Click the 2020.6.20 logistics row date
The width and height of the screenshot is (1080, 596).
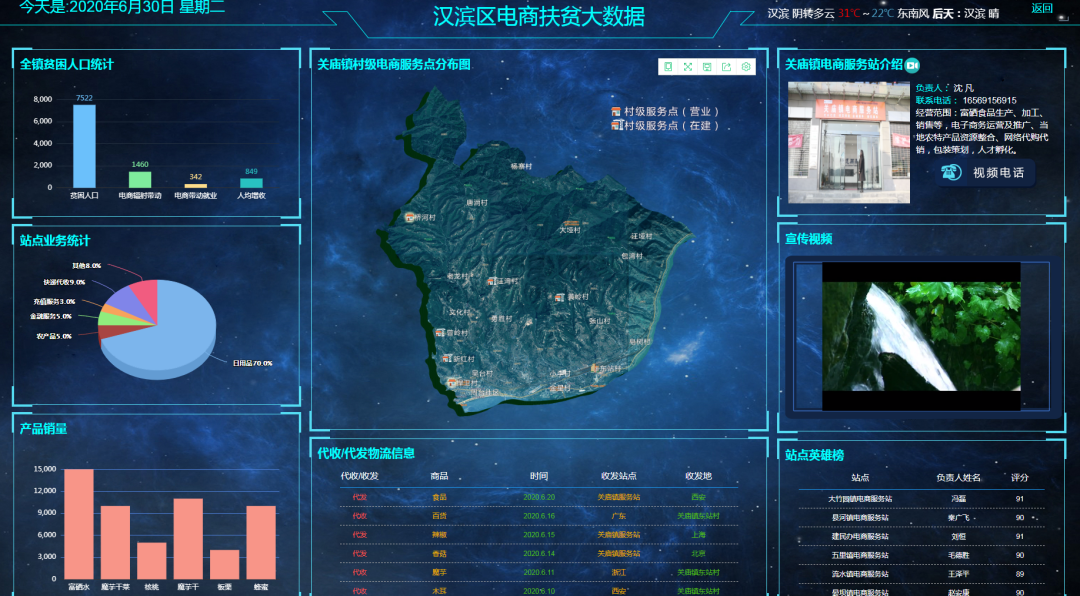(x=539, y=497)
